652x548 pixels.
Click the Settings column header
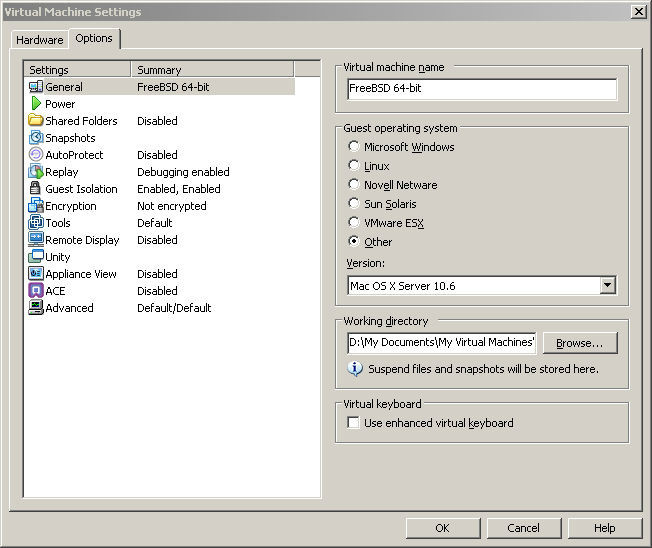pyautogui.click(x=77, y=69)
